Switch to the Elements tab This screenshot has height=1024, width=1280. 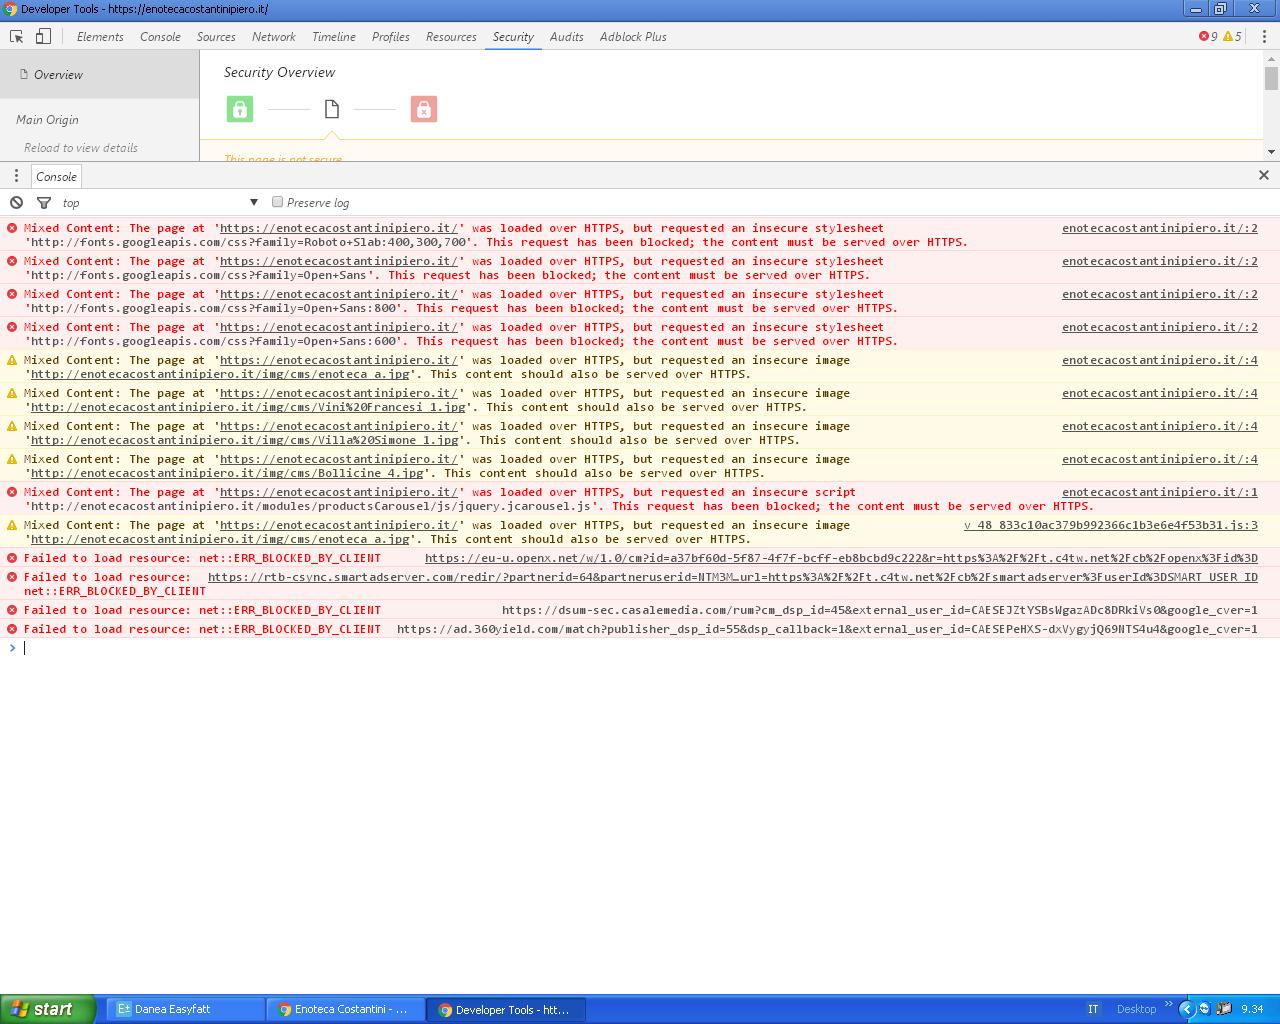click(100, 37)
